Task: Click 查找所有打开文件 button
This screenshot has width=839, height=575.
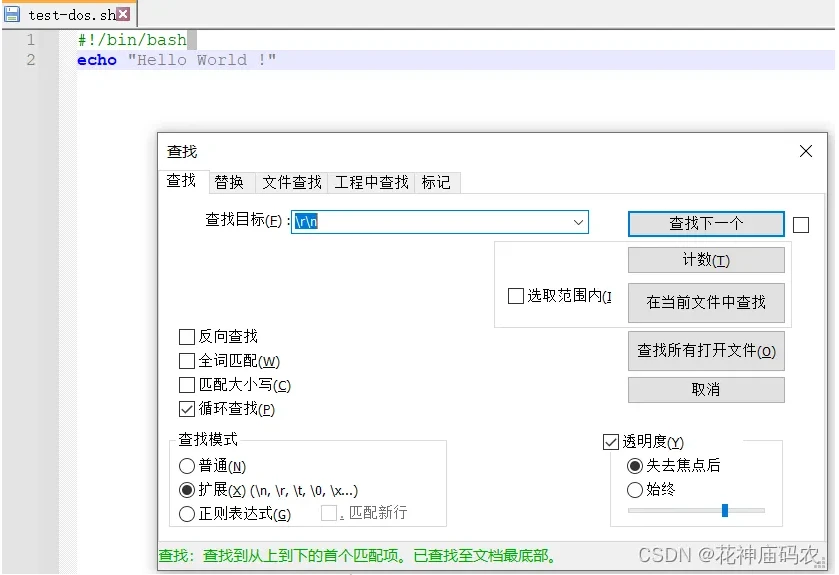Action: click(706, 351)
